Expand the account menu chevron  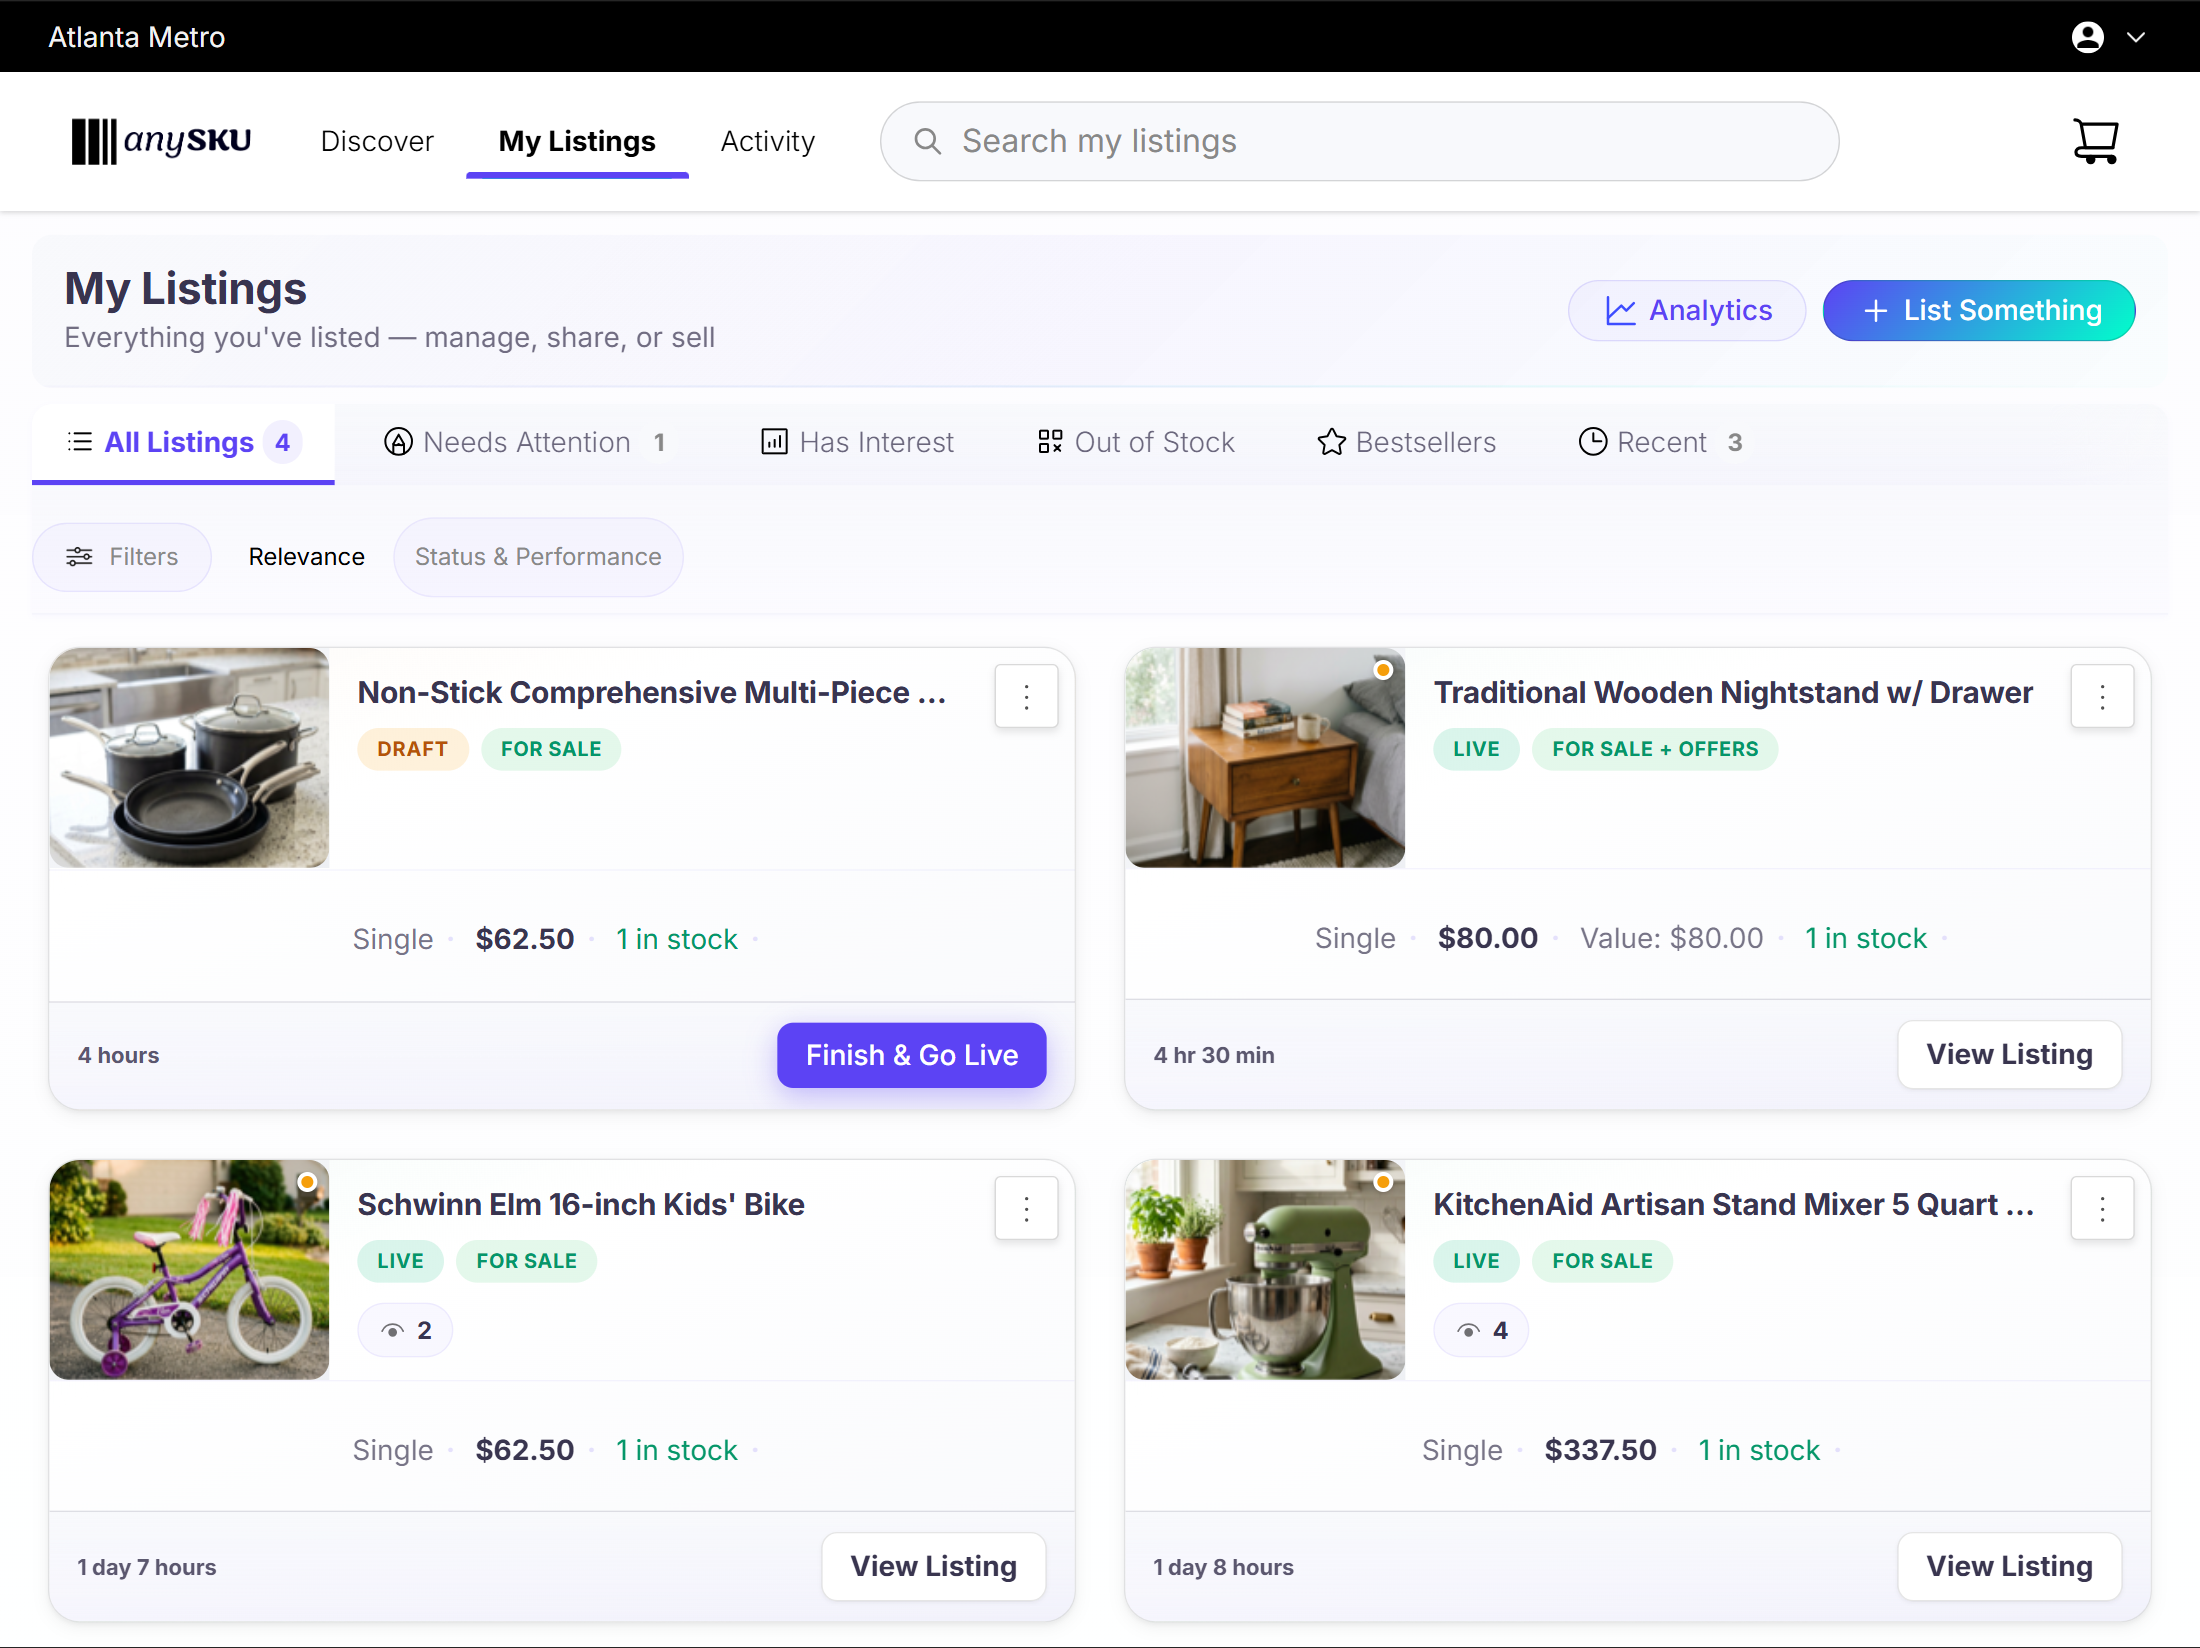pyautogui.click(x=2137, y=36)
